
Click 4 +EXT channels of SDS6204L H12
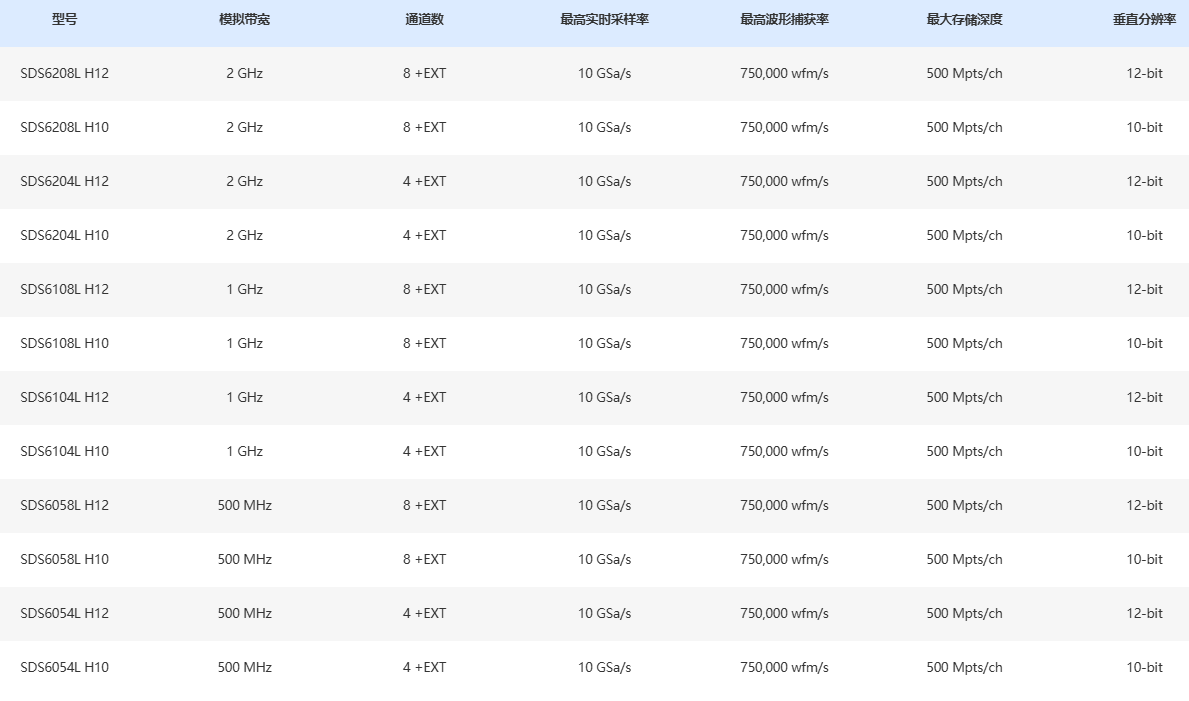coord(425,181)
